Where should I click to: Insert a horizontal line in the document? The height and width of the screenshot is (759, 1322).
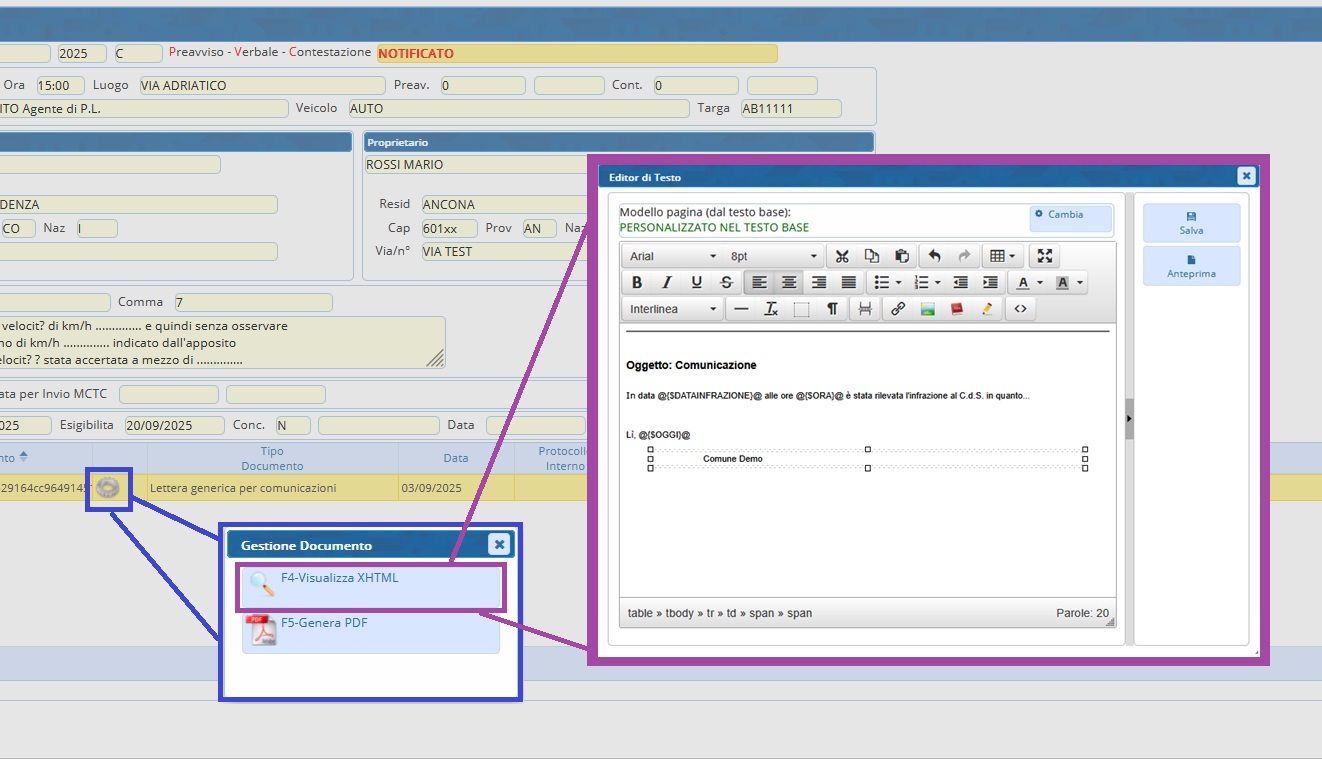point(741,309)
